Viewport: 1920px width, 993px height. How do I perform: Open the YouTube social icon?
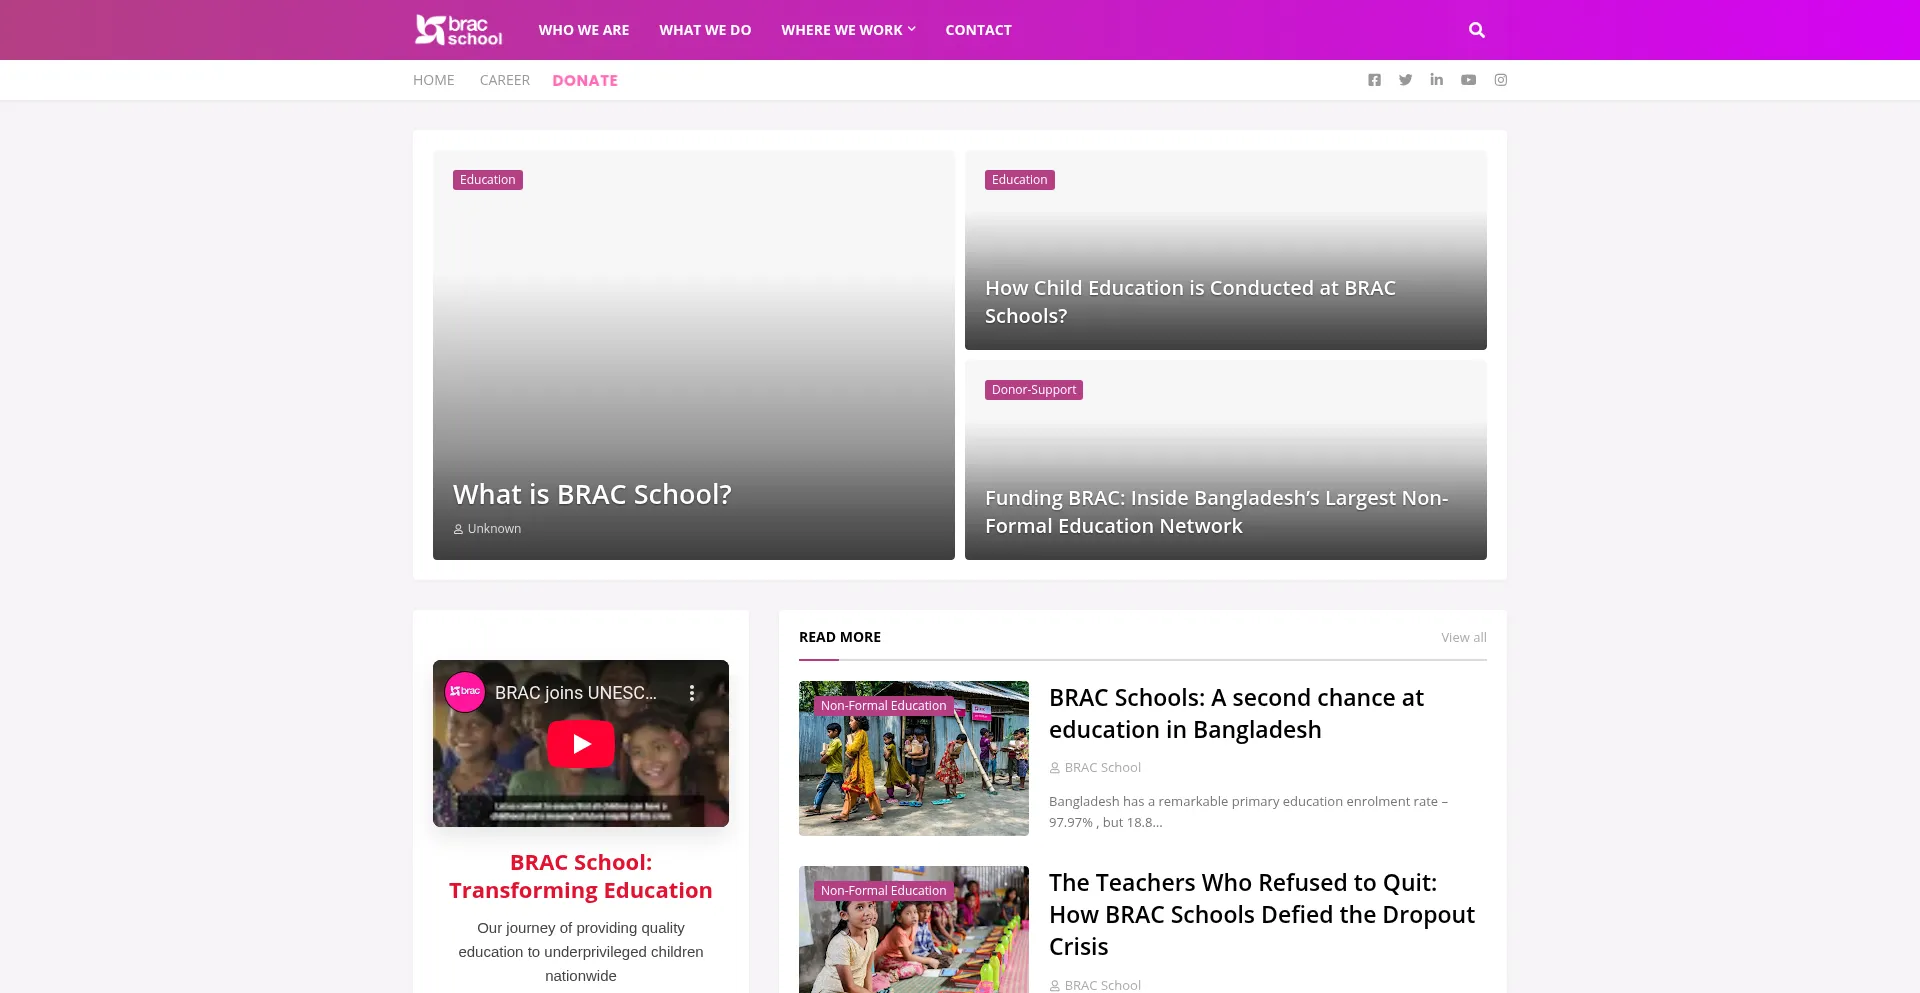1468,80
